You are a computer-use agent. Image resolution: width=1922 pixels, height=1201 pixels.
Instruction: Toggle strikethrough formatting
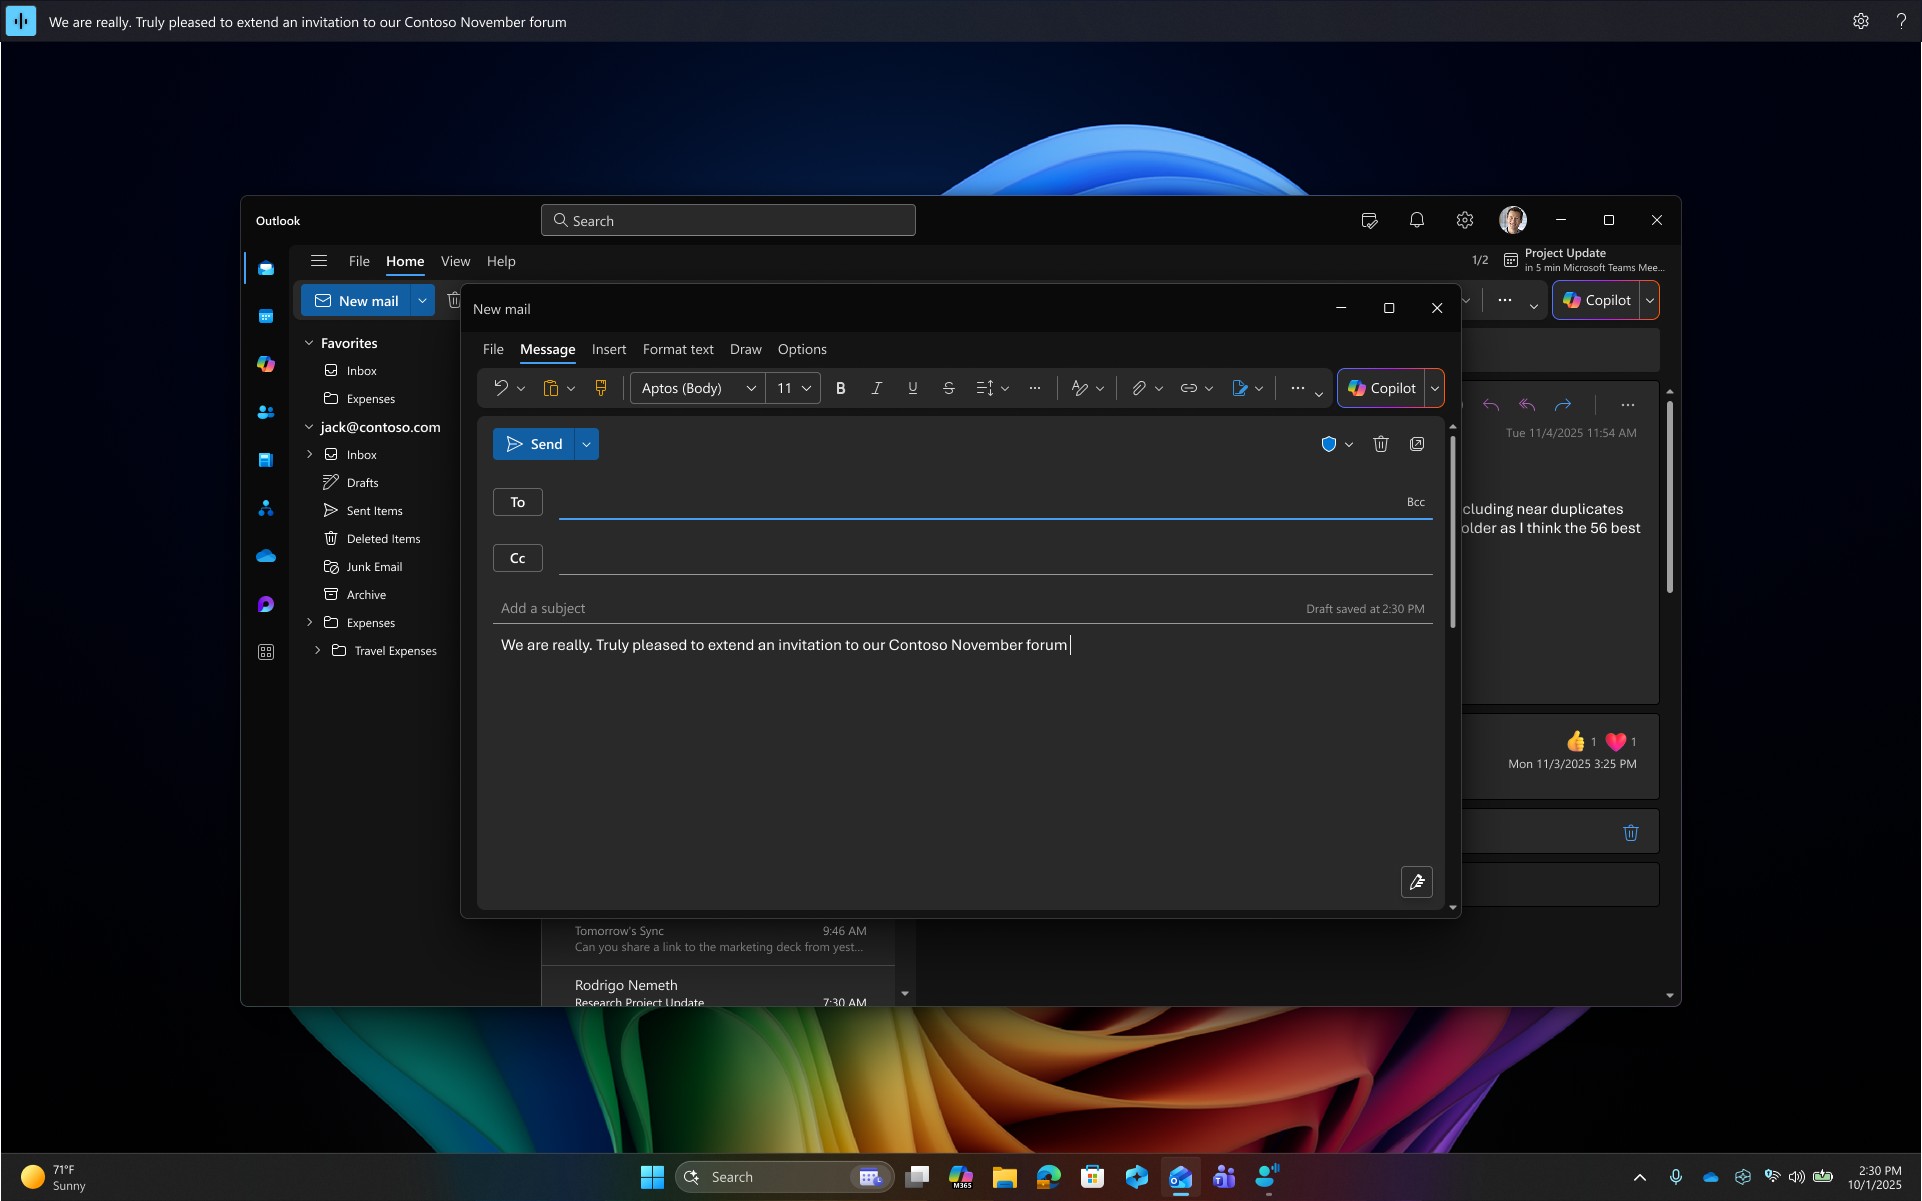(x=948, y=388)
